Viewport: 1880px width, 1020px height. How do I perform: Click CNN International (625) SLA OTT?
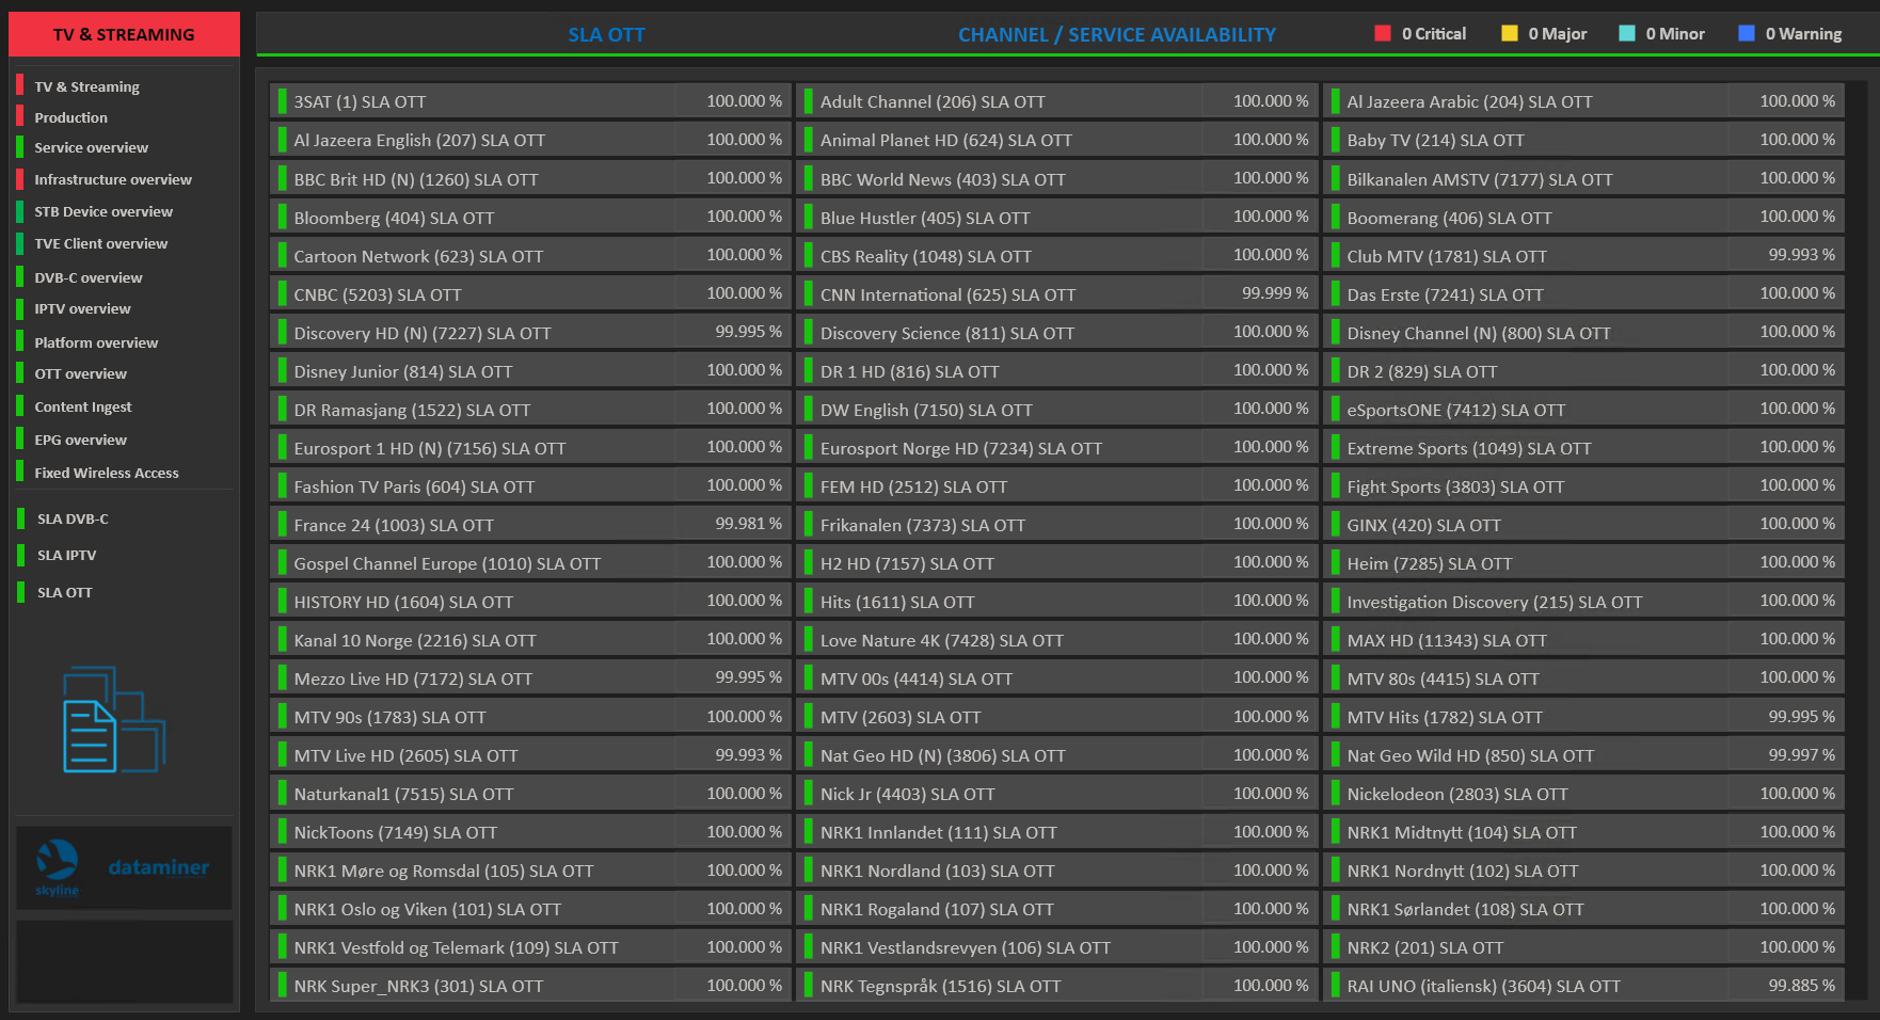pyautogui.click(x=1057, y=294)
